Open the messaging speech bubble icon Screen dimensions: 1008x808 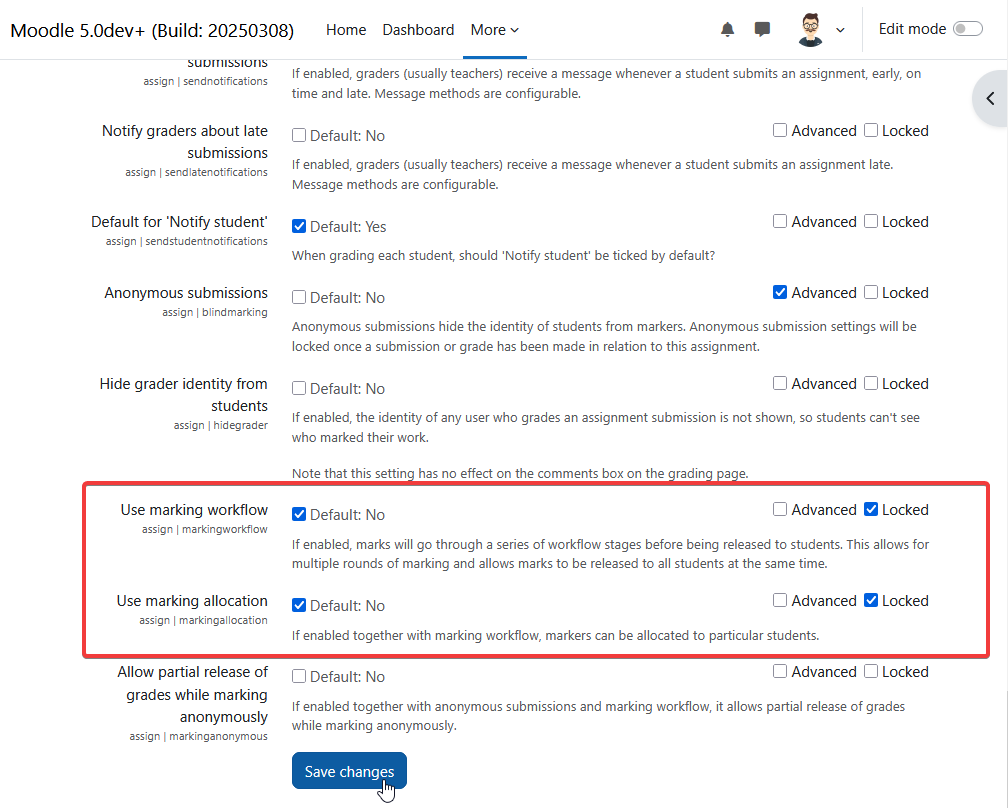pyautogui.click(x=762, y=30)
